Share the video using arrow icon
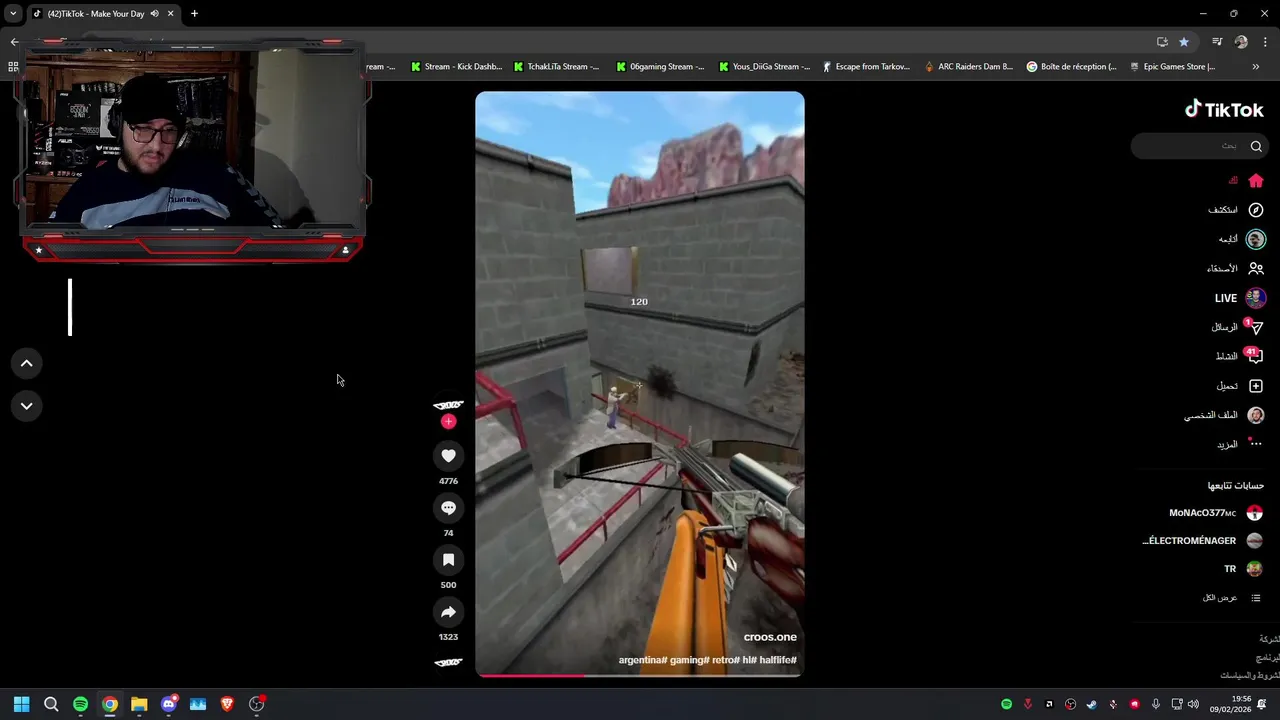1280x720 pixels. pos(448,612)
